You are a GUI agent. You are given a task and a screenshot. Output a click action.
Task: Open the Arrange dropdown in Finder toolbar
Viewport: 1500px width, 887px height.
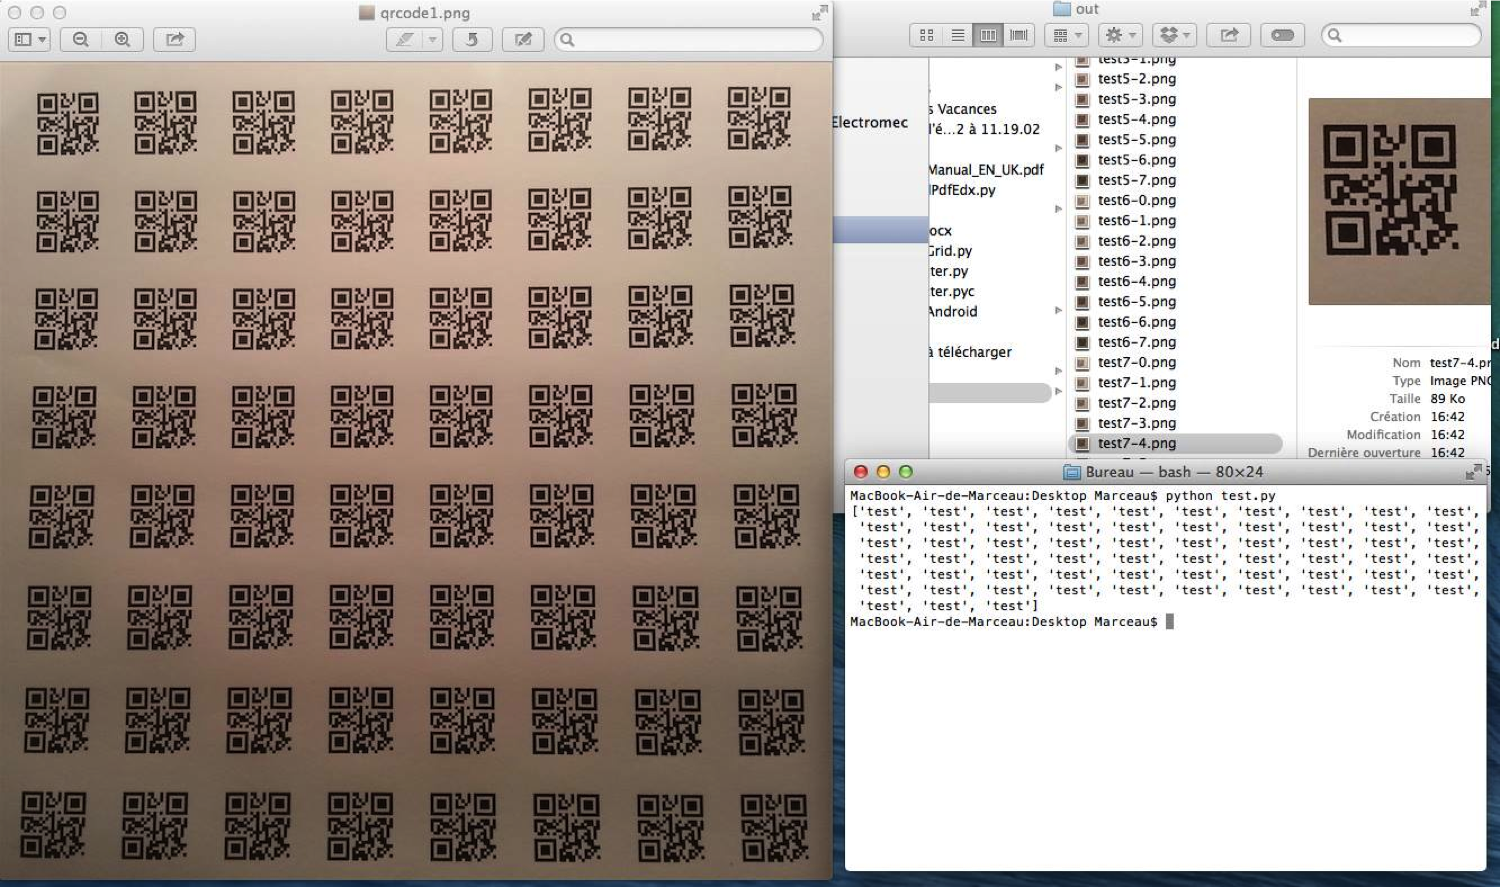pyautogui.click(x=1067, y=35)
